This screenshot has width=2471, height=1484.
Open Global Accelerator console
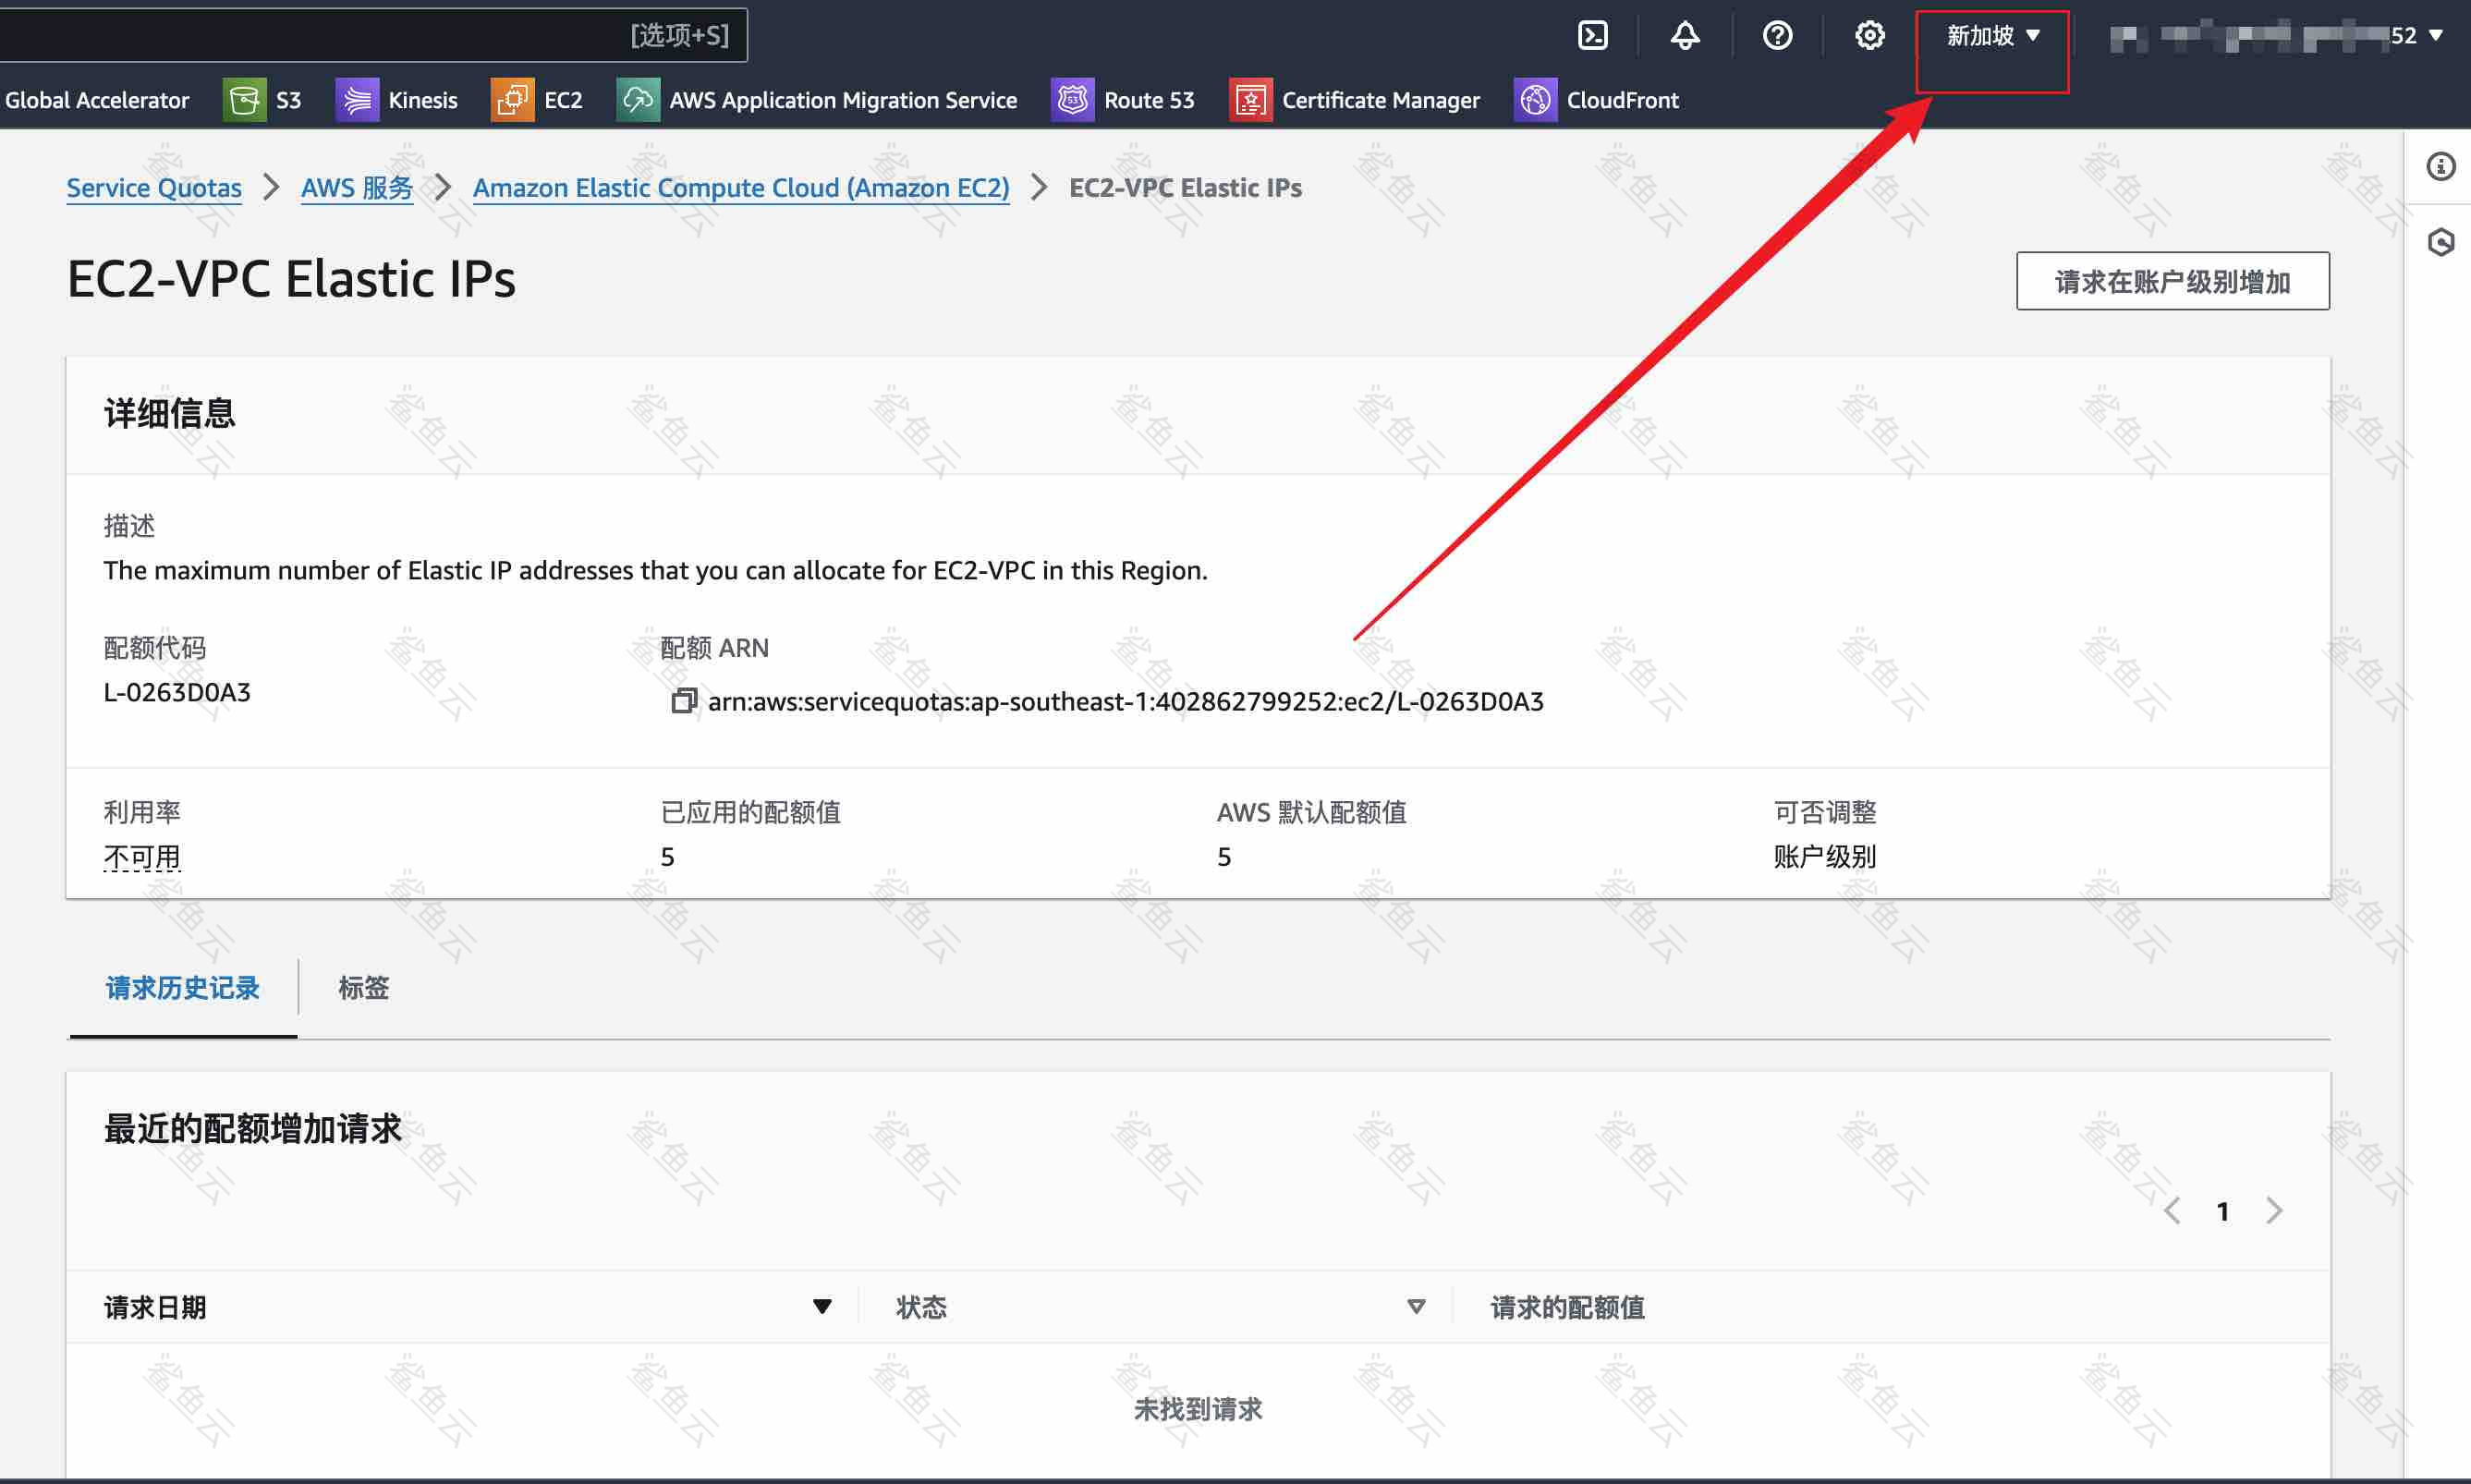tap(98, 99)
